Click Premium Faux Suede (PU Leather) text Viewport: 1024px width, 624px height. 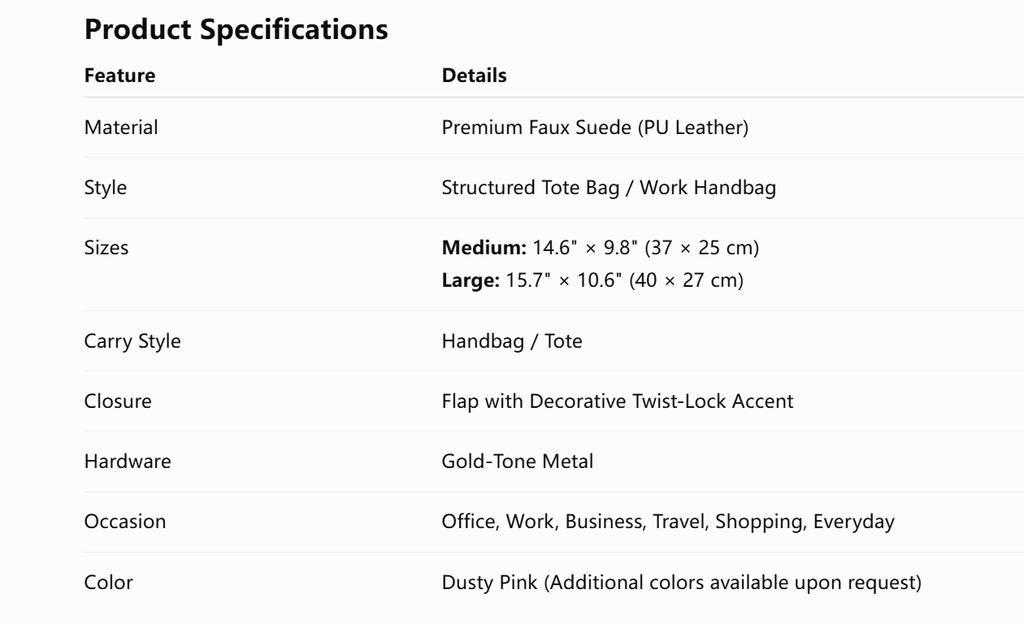[595, 127]
